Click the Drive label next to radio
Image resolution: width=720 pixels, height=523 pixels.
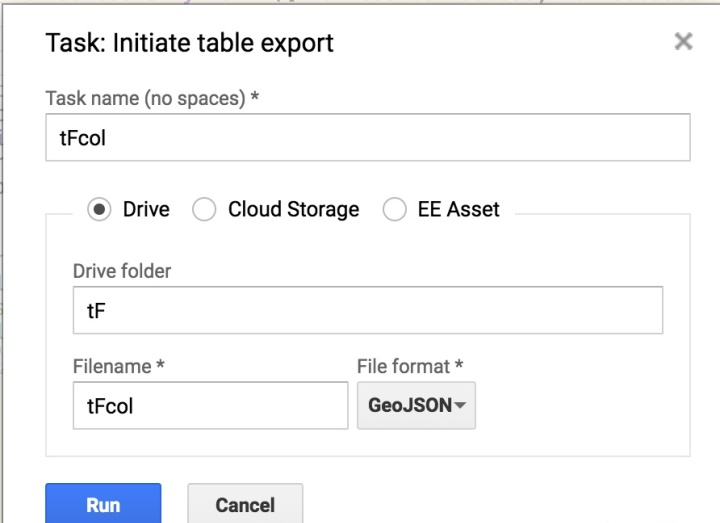146,209
